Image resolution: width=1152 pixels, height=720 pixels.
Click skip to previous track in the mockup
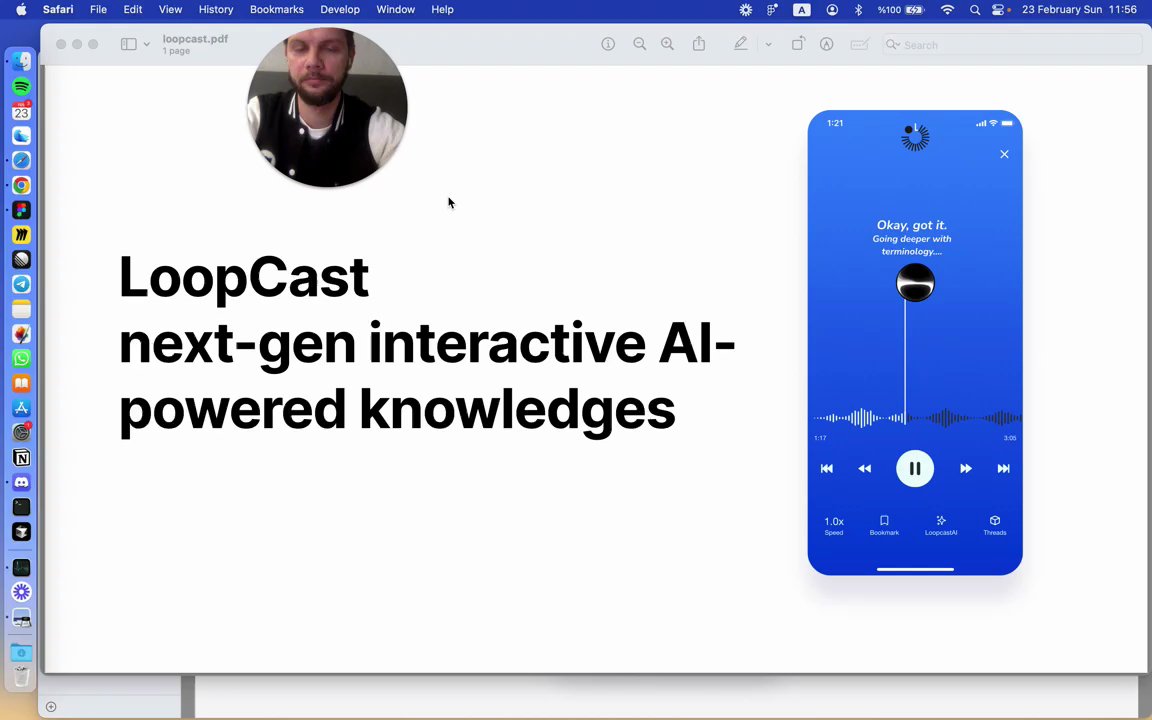(x=827, y=469)
